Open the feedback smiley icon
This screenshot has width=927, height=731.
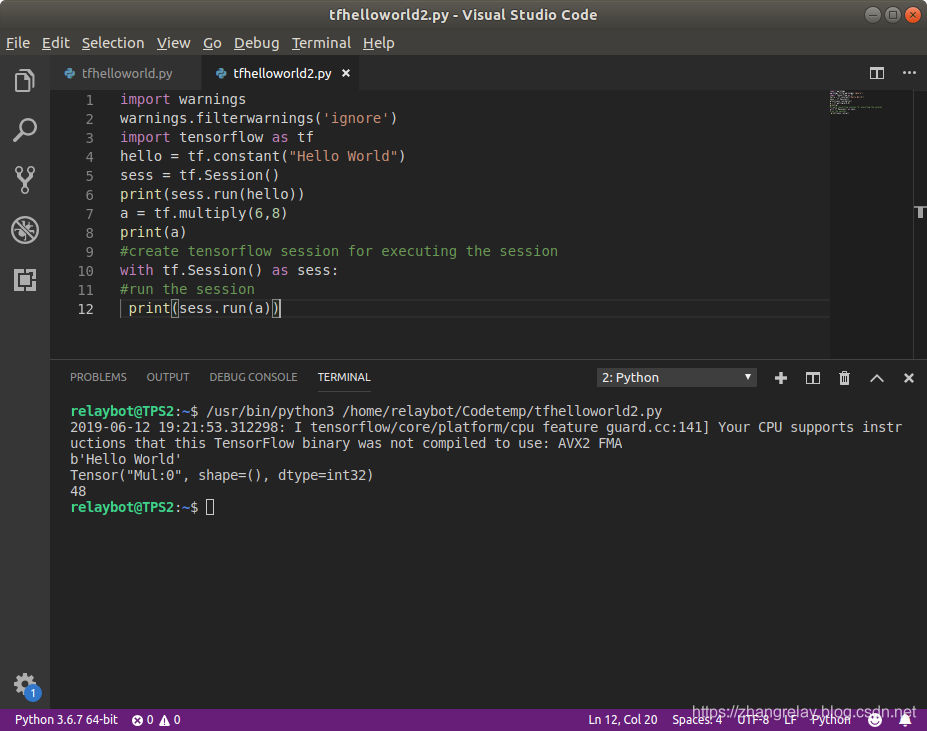pos(875,720)
